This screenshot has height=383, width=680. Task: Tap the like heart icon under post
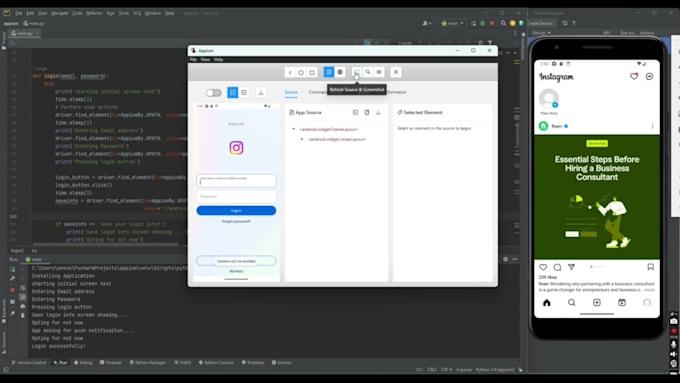(x=543, y=267)
